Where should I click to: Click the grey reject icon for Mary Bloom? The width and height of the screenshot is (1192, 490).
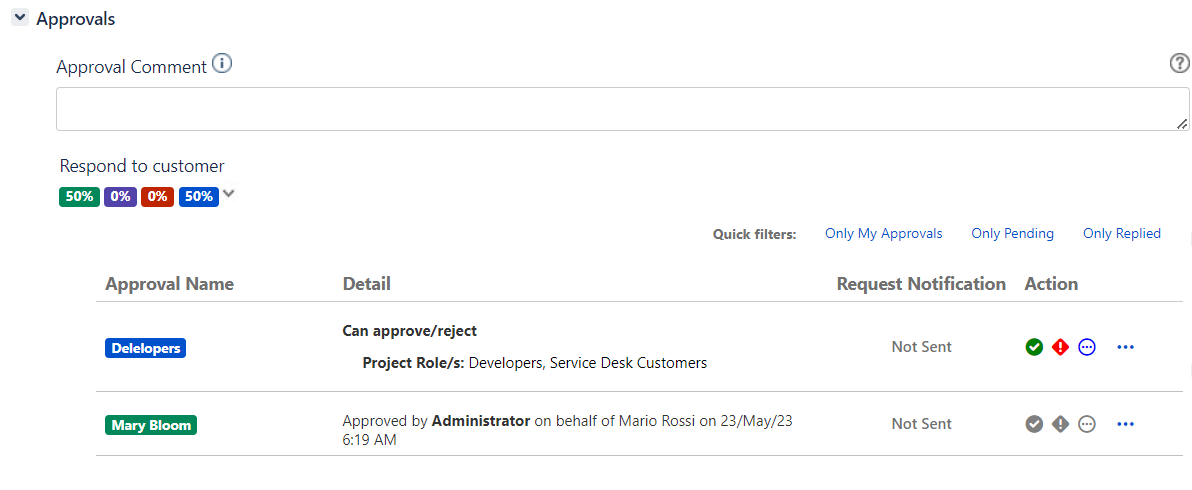click(x=1060, y=424)
